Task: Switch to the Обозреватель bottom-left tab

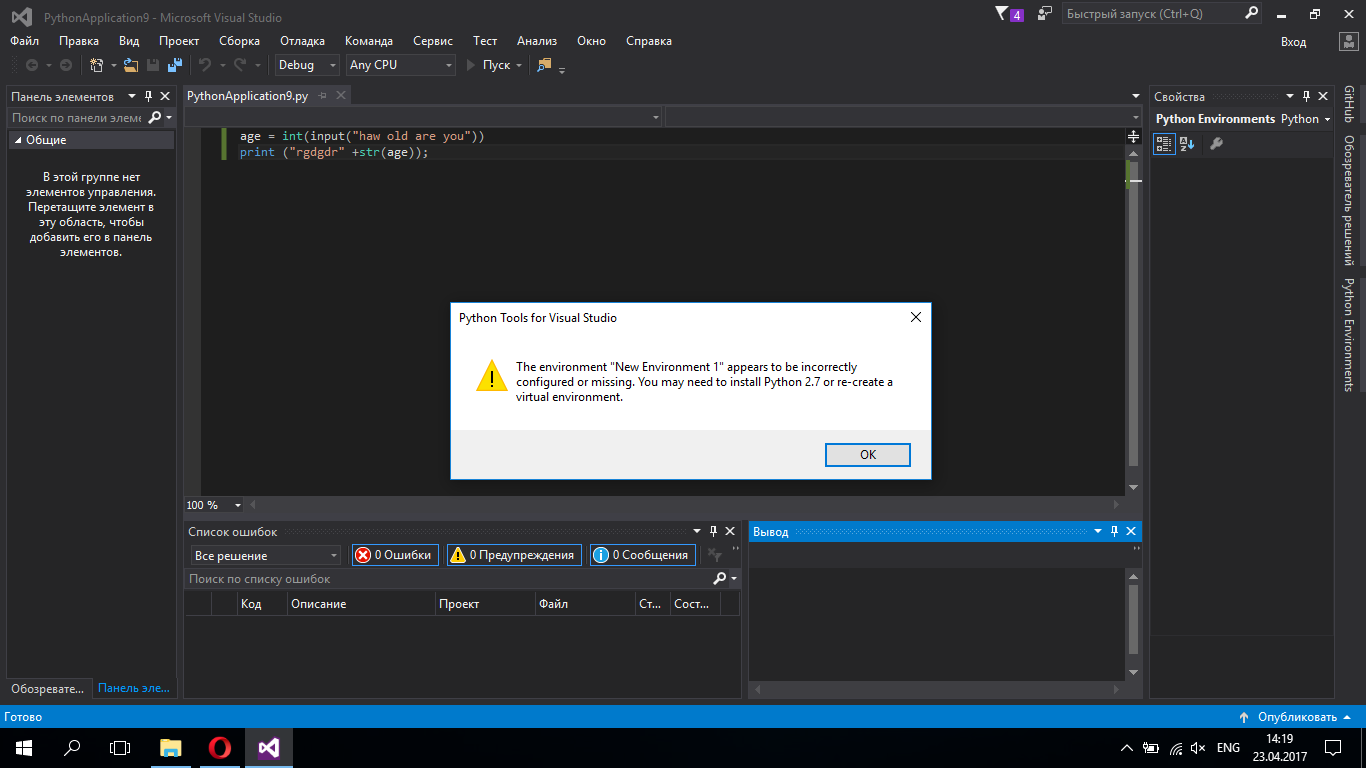Action: tap(48, 688)
